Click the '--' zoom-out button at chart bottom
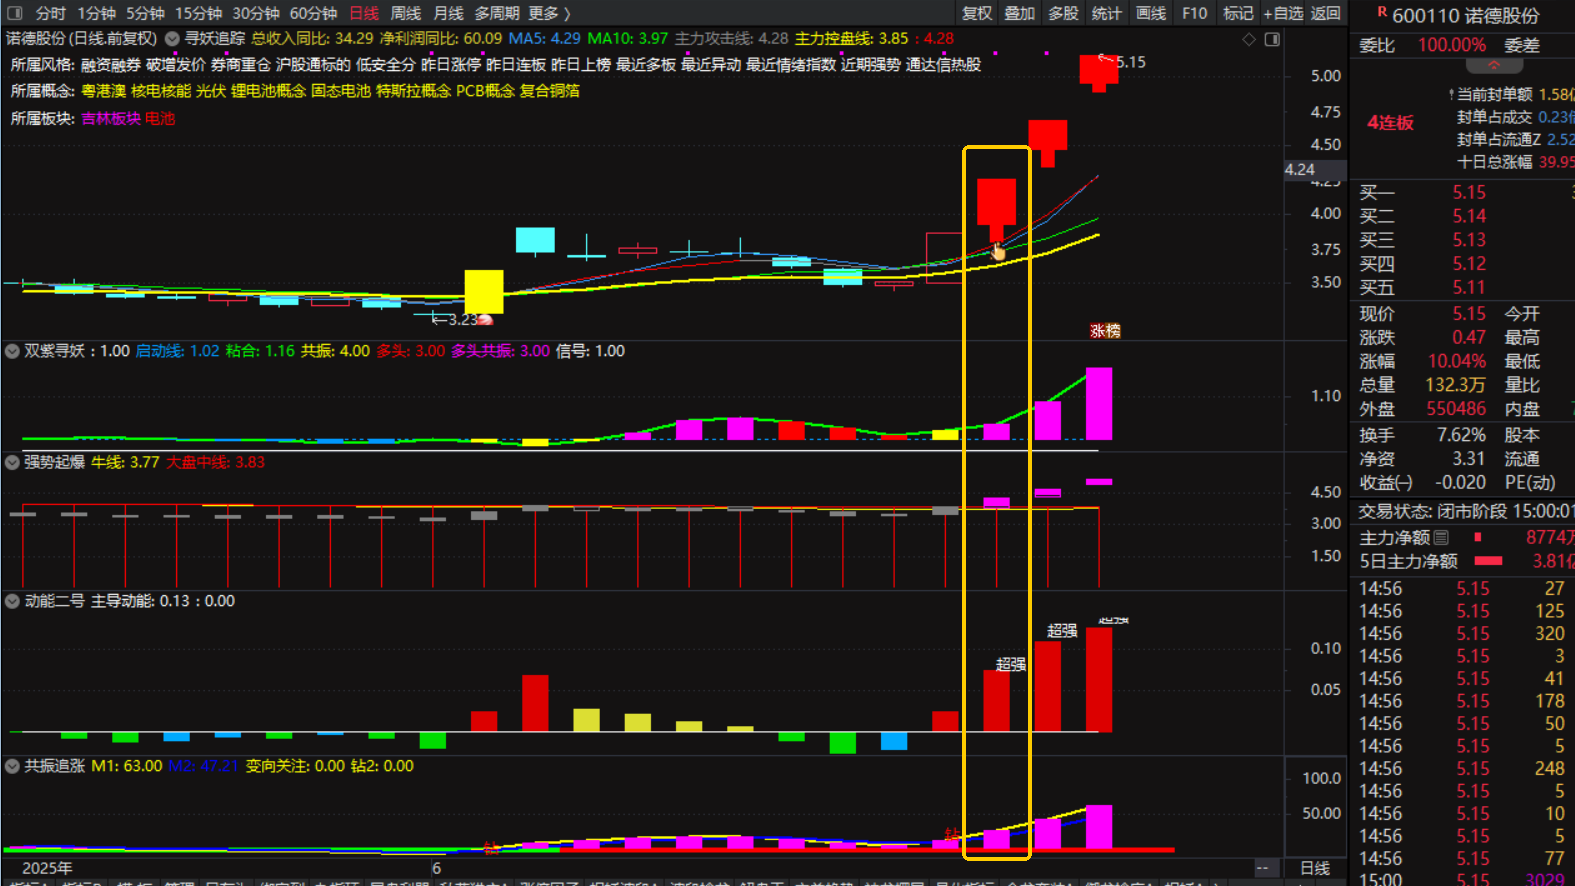The height and width of the screenshot is (886, 1575). [1263, 868]
